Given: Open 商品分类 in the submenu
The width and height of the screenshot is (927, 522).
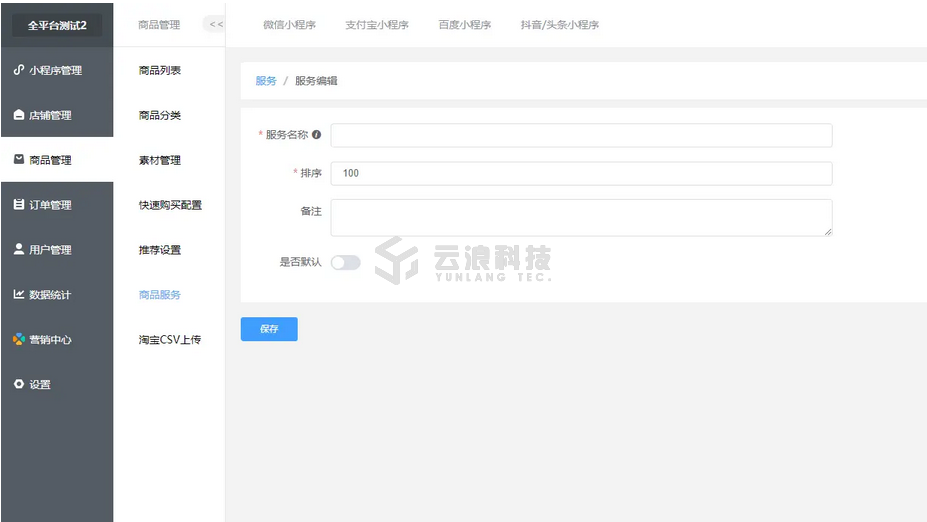Looking at the screenshot, I should (x=160, y=115).
